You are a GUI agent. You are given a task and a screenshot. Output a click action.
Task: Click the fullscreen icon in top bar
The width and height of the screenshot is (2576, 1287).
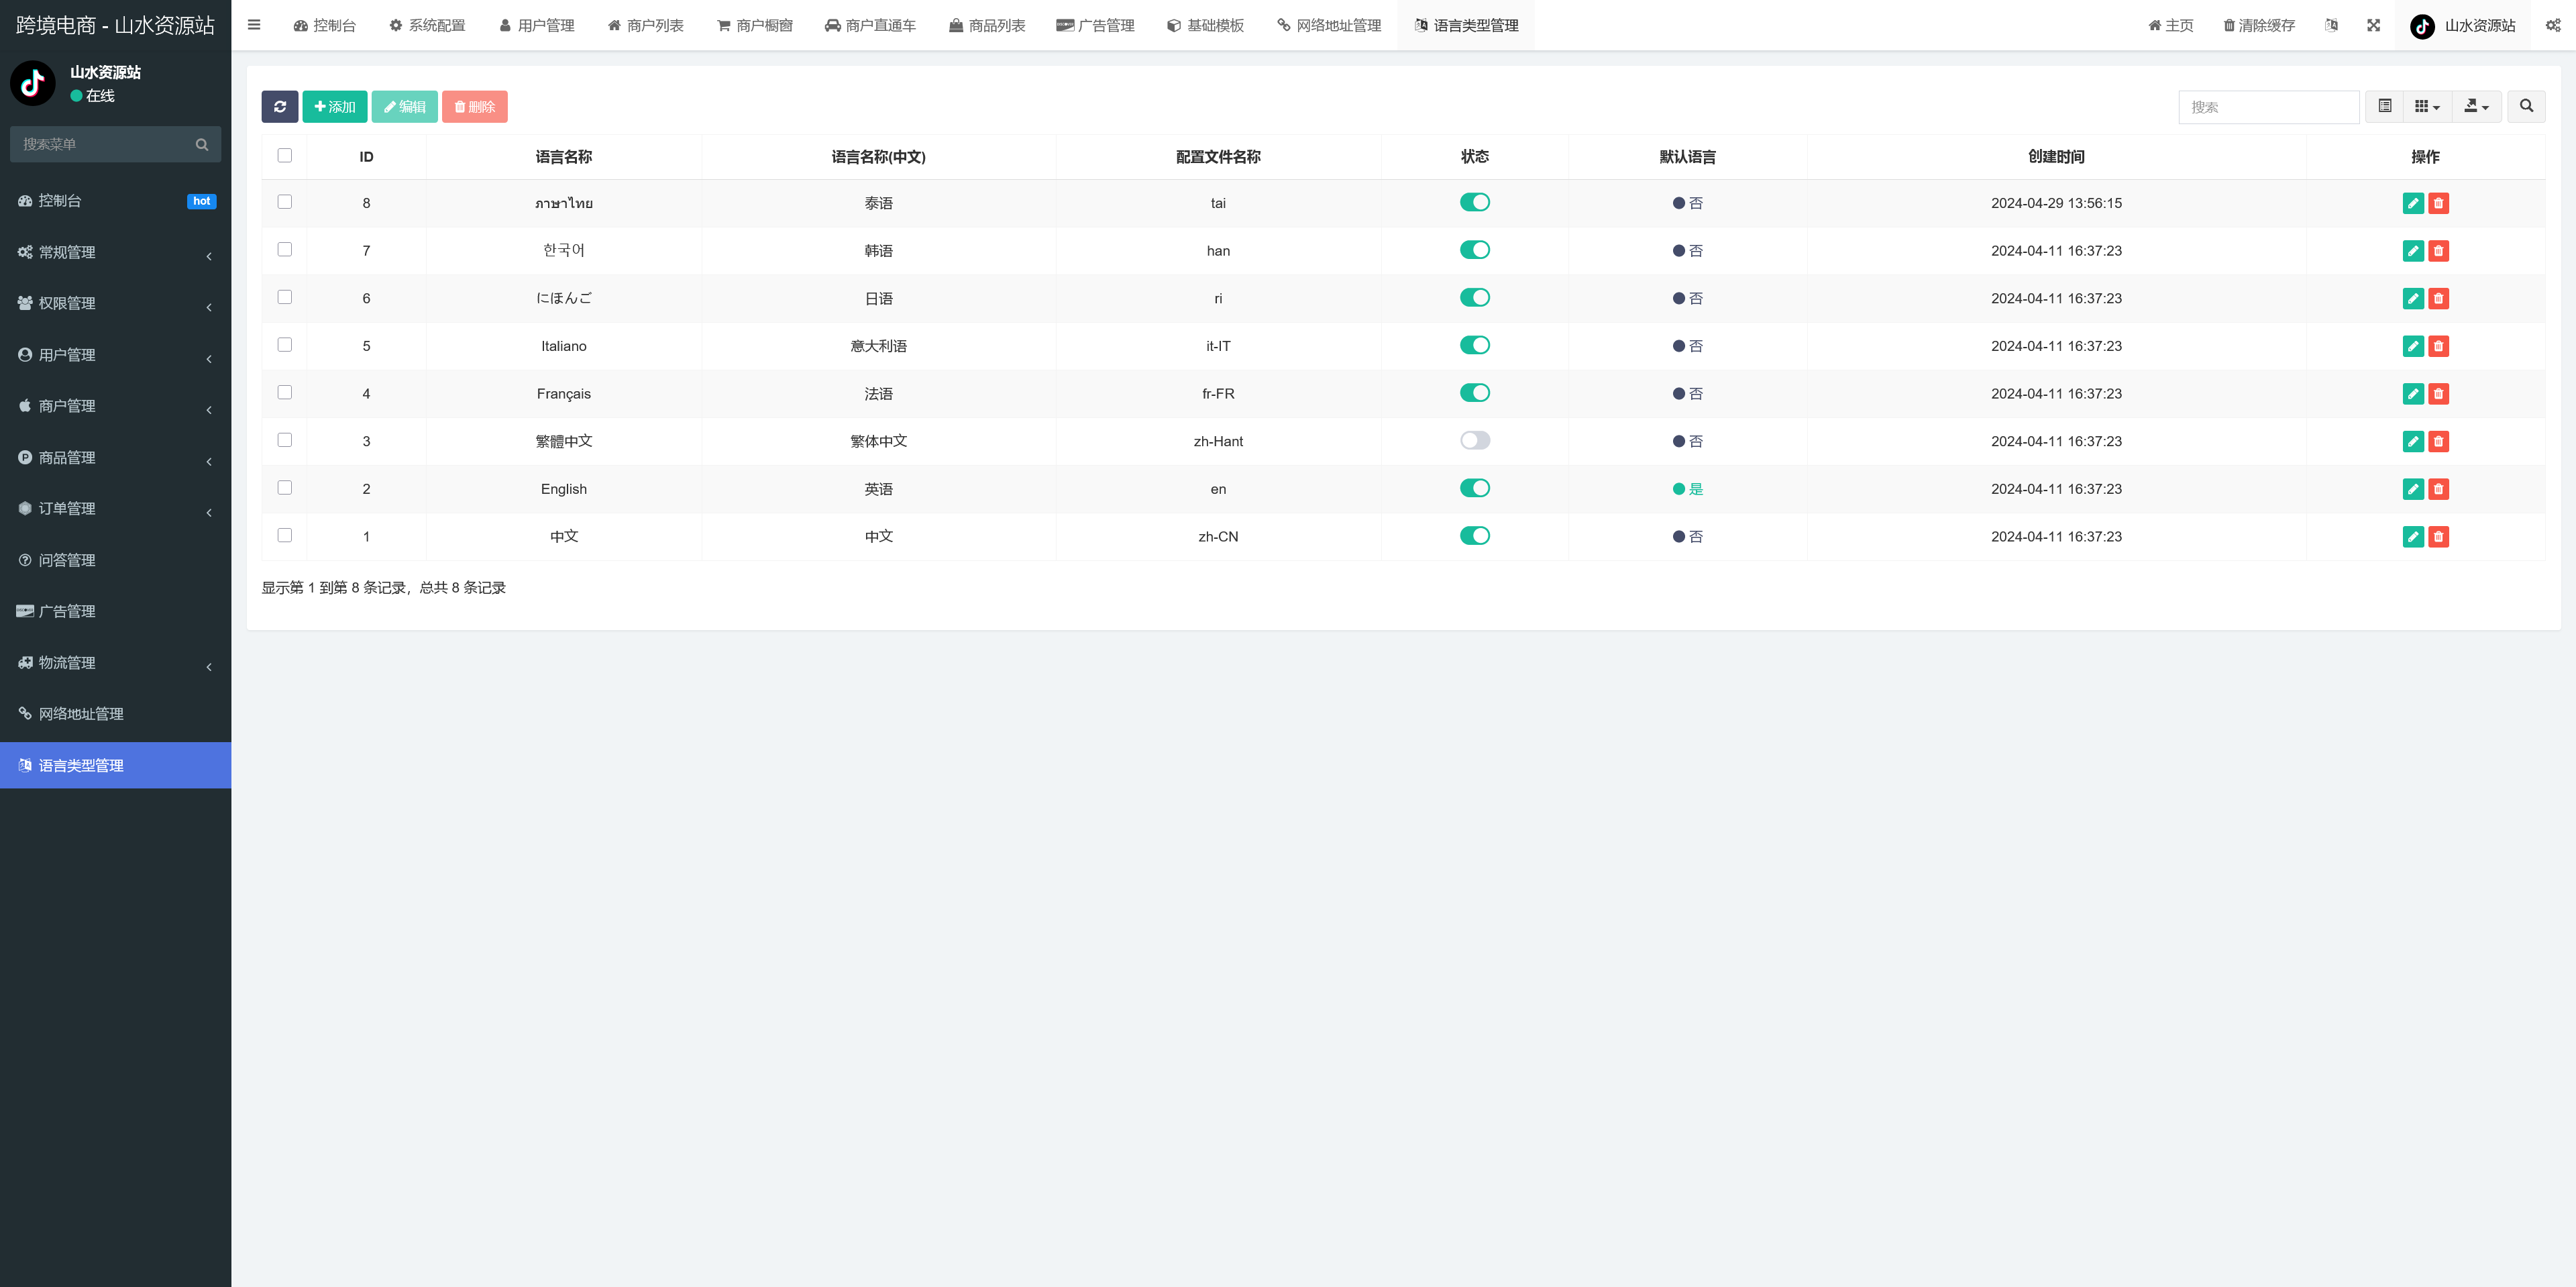tap(2373, 25)
